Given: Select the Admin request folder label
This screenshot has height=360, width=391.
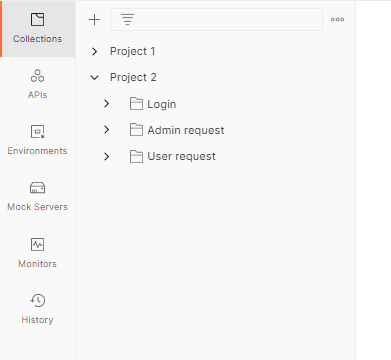Looking at the screenshot, I should tap(186, 130).
